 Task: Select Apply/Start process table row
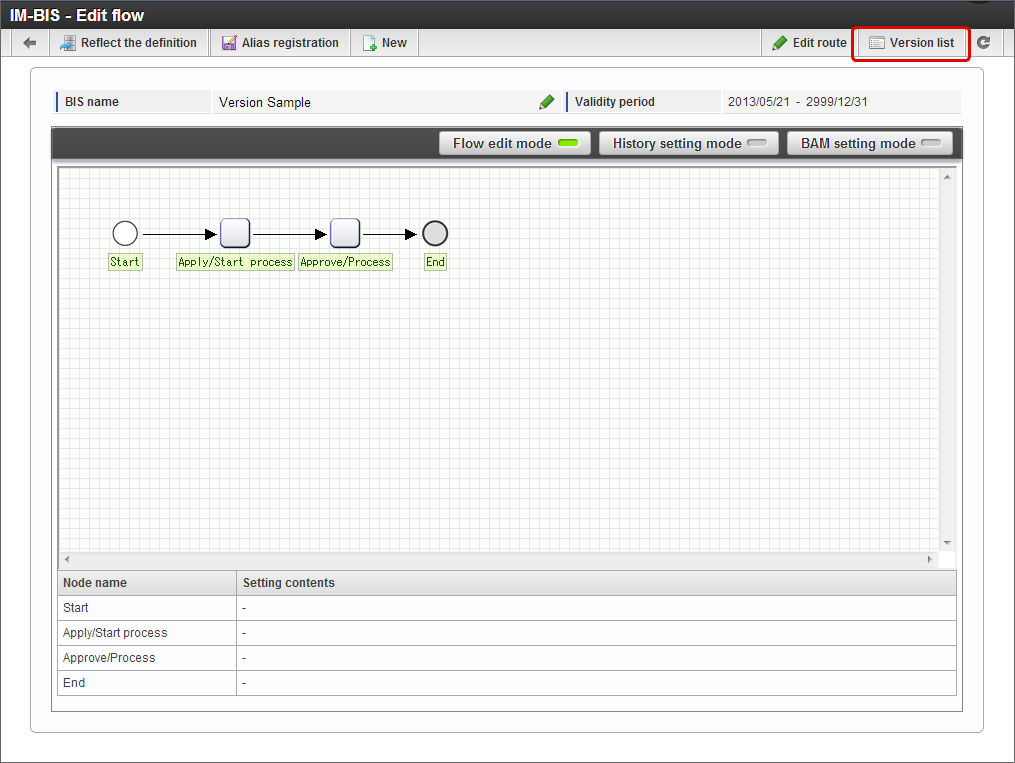(507, 633)
